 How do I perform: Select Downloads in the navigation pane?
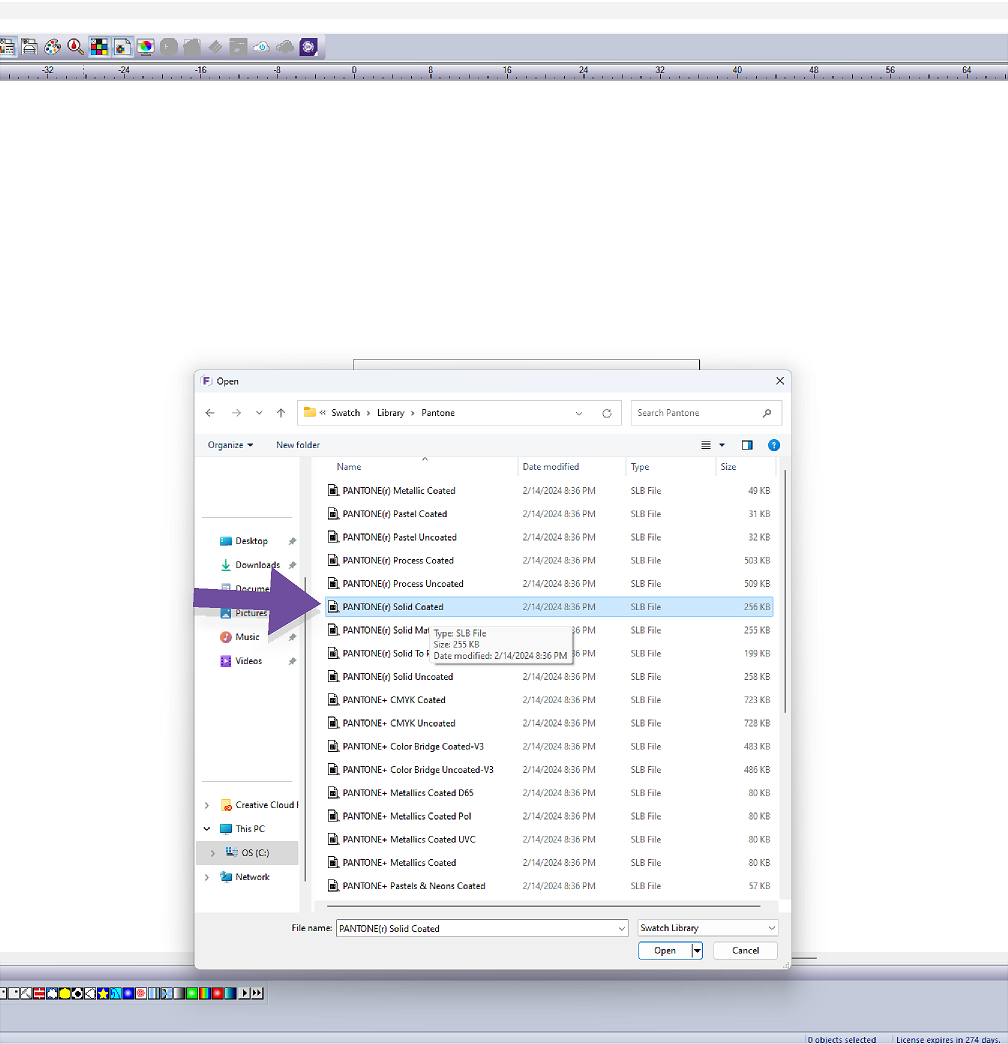point(257,565)
